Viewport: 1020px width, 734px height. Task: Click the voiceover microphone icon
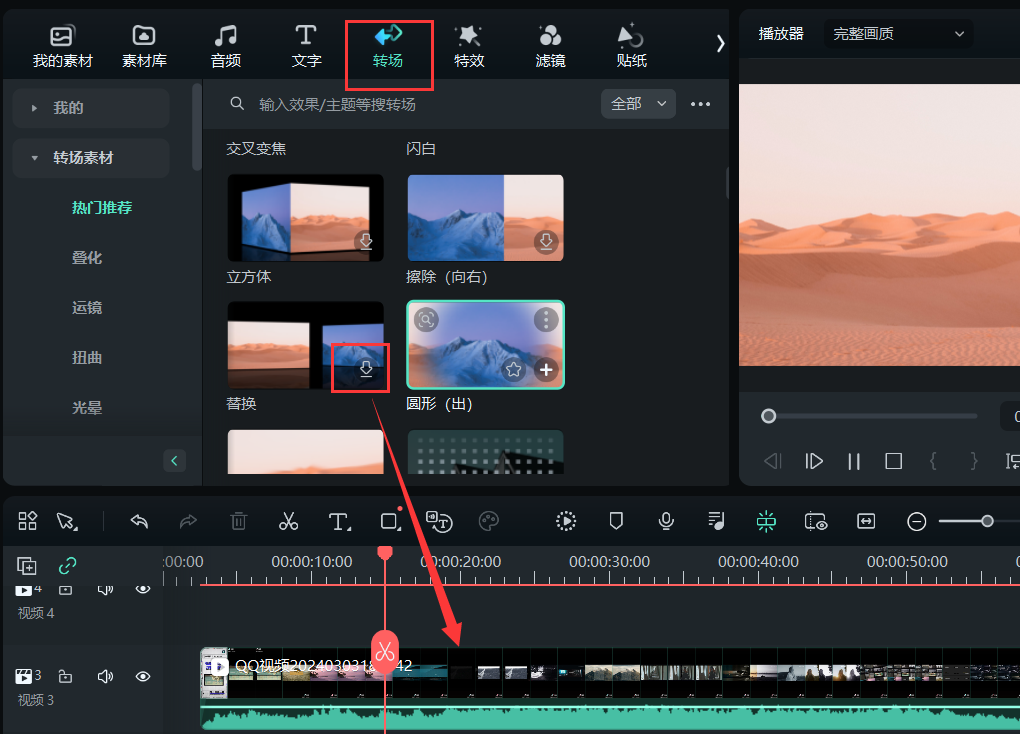[666, 521]
